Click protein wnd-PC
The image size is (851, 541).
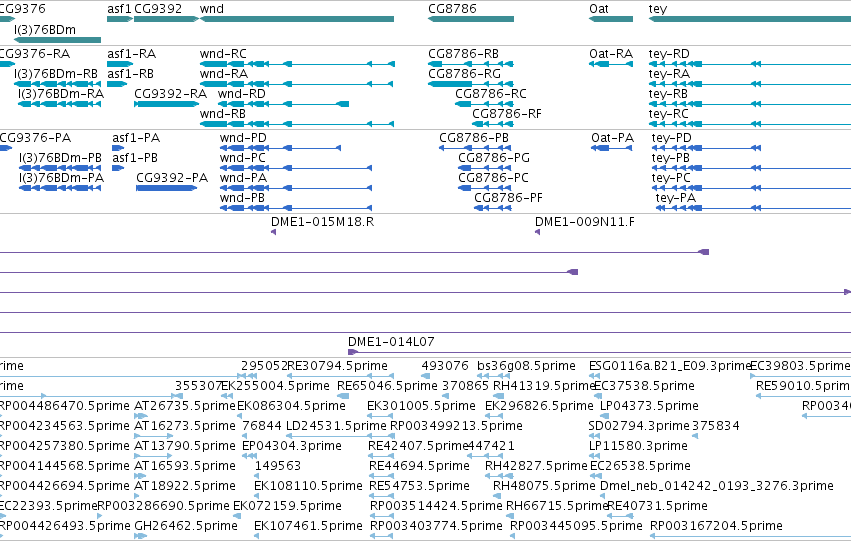point(296,168)
